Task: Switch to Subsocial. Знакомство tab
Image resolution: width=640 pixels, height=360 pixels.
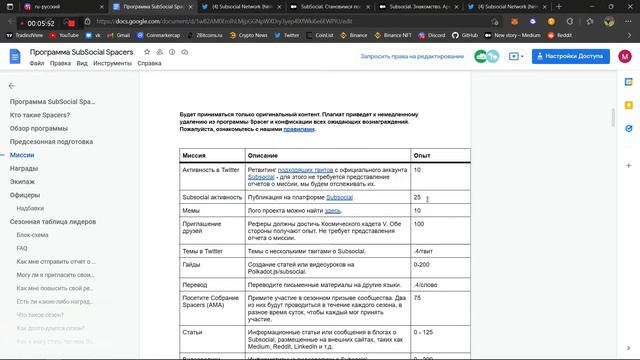Action: pos(419,7)
